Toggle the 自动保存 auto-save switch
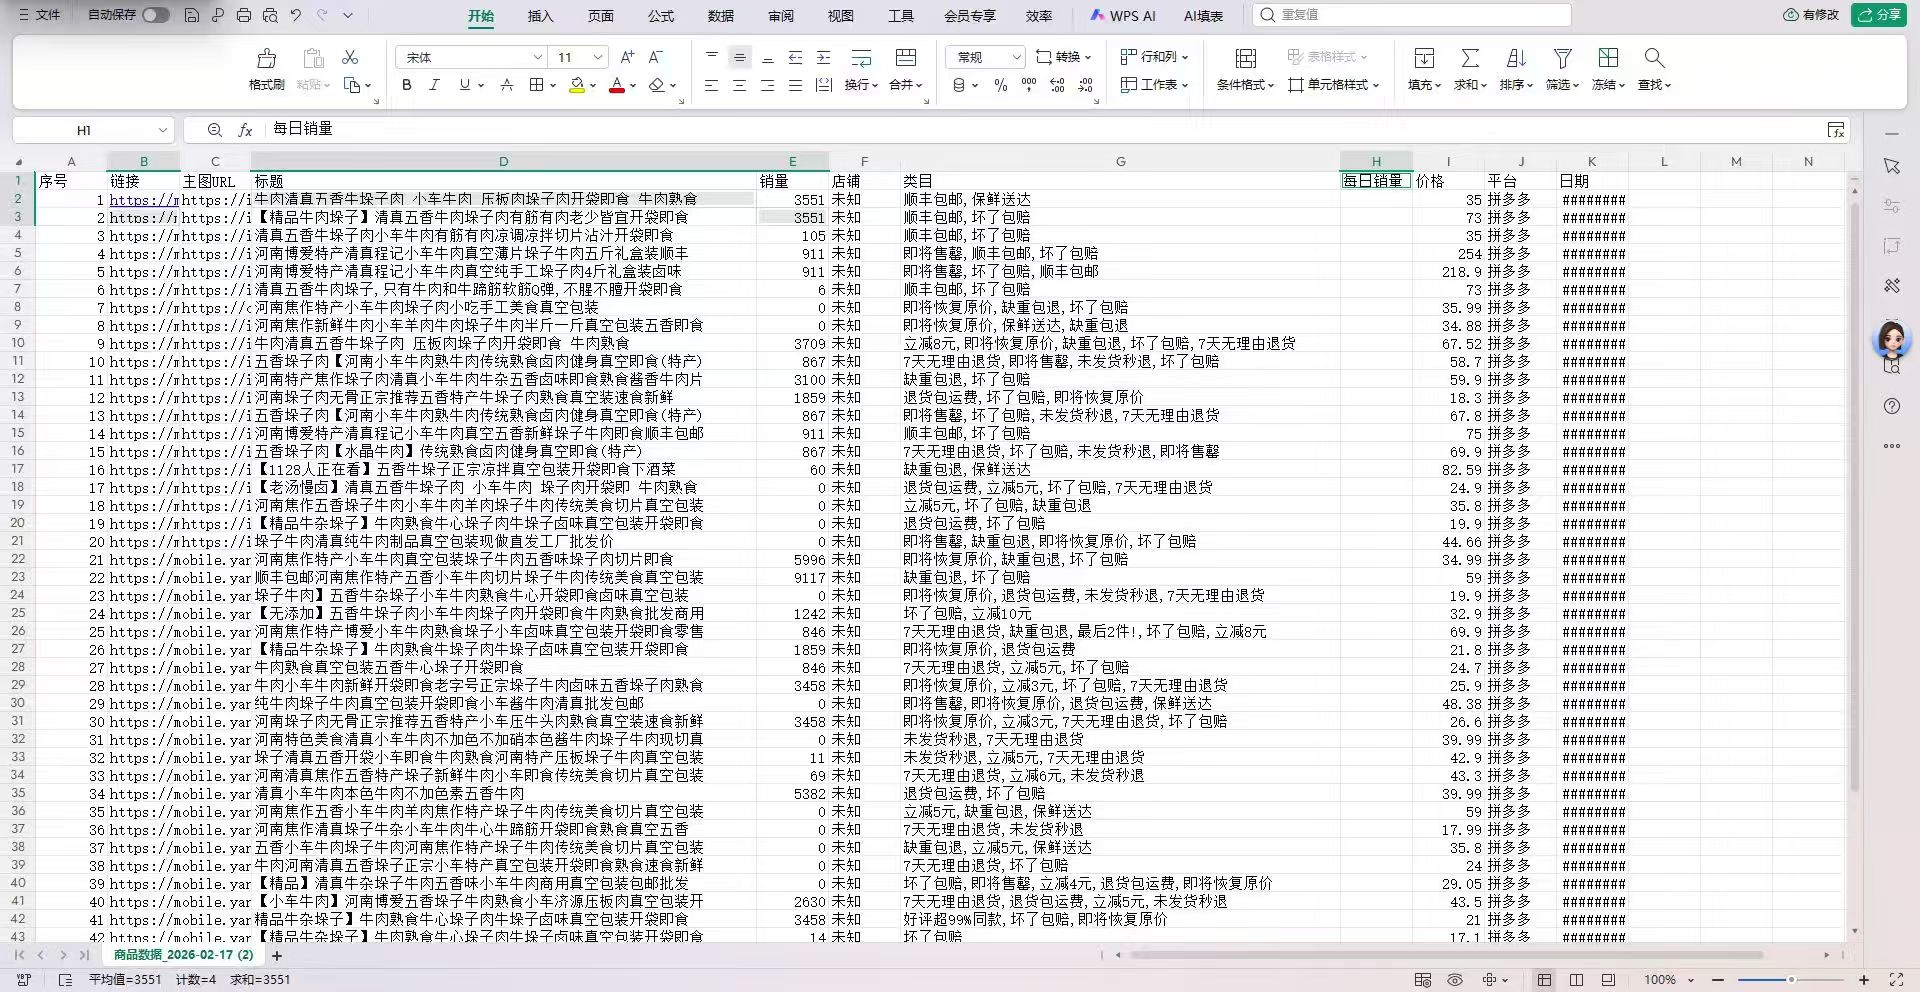The image size is (1920, 992). [156, 15]
